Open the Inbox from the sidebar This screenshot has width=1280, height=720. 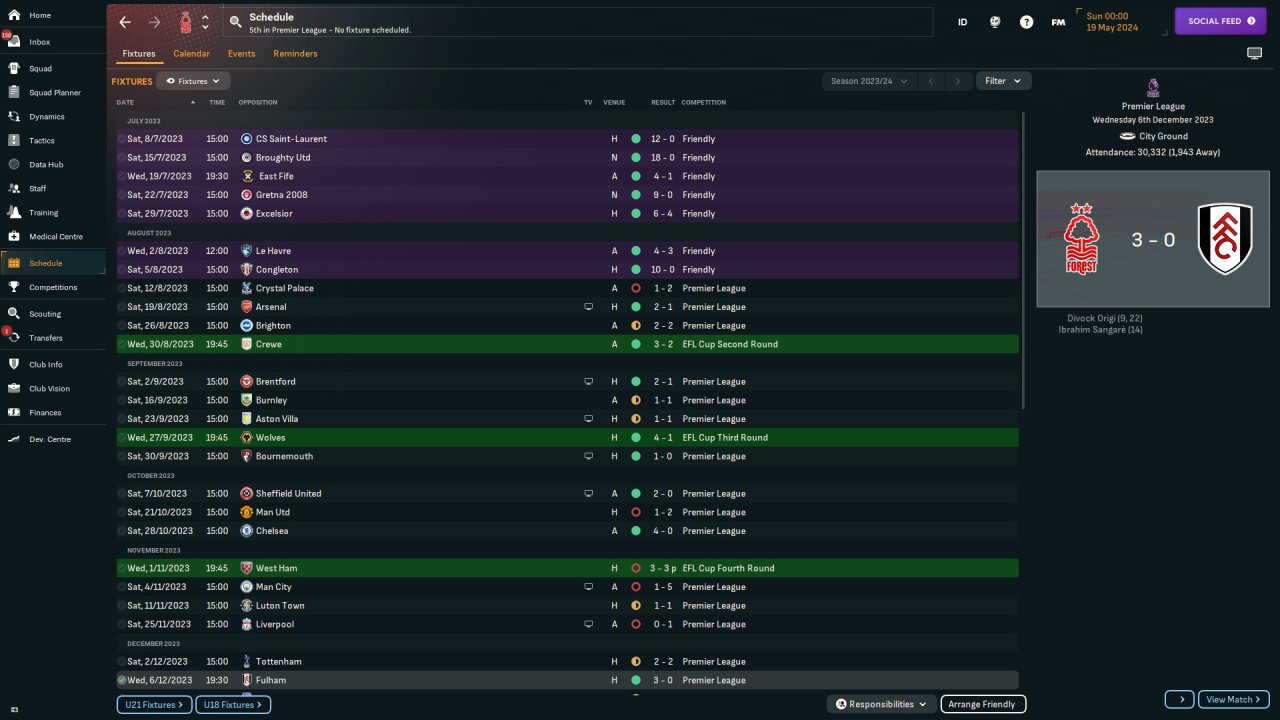point(40,42)
